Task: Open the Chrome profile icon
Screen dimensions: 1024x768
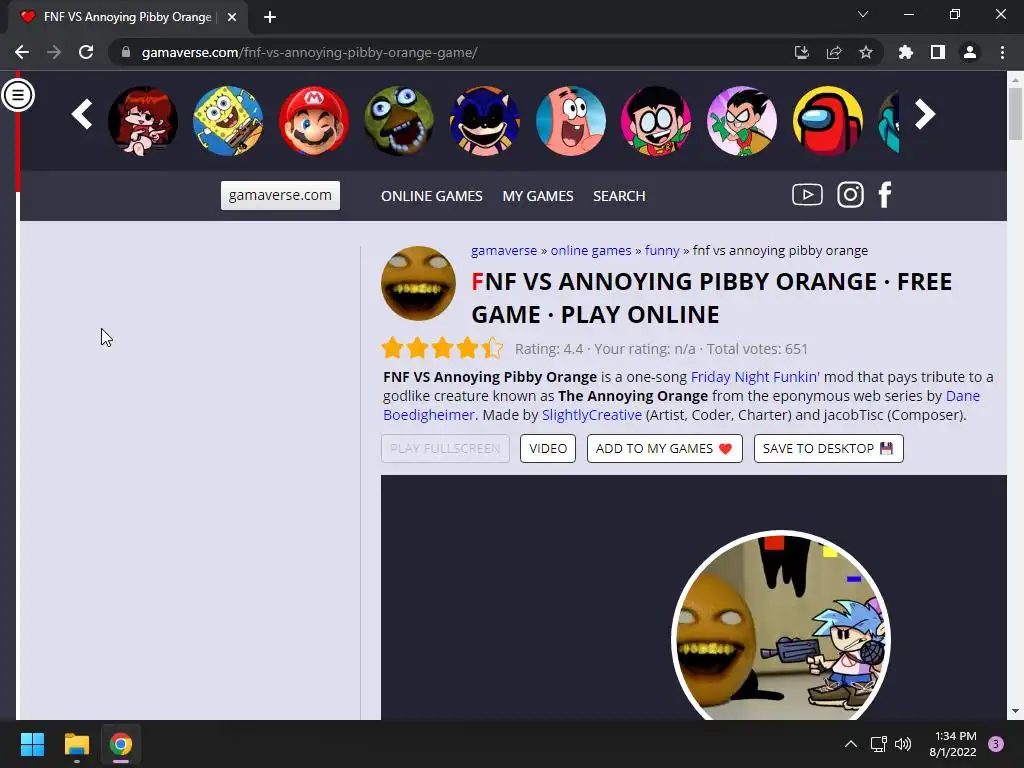Action: point(970,52)
